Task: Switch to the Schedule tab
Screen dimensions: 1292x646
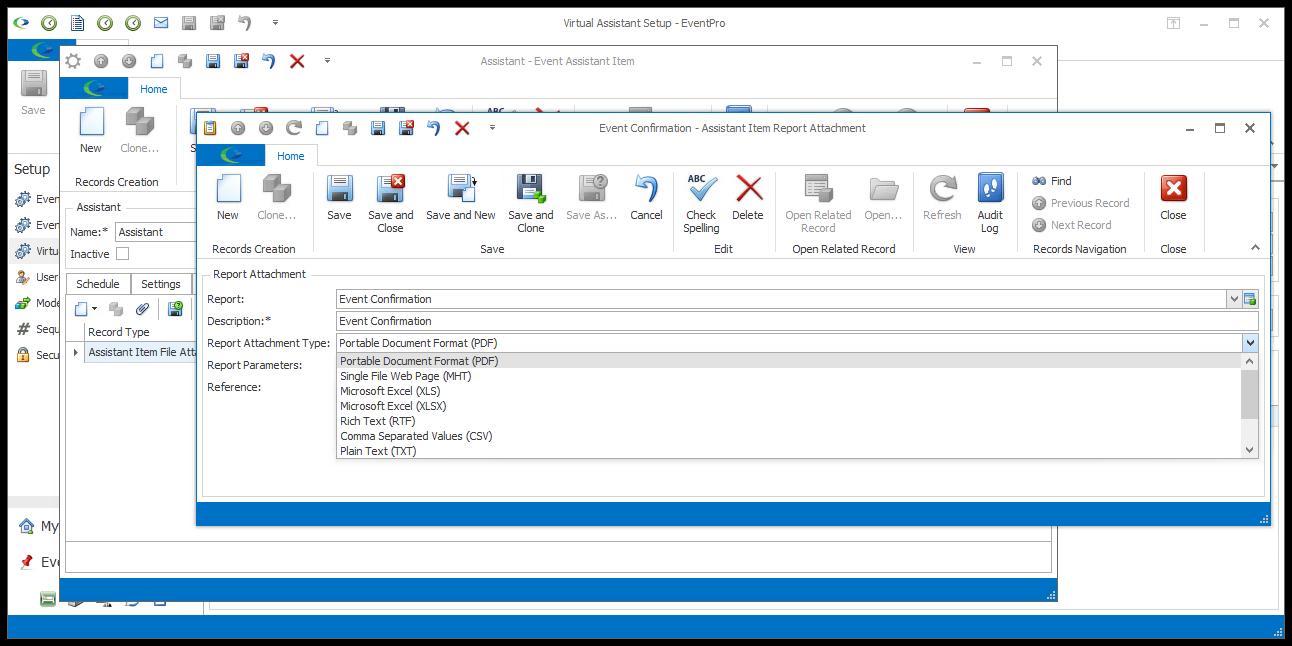Action: pos(98,284)
